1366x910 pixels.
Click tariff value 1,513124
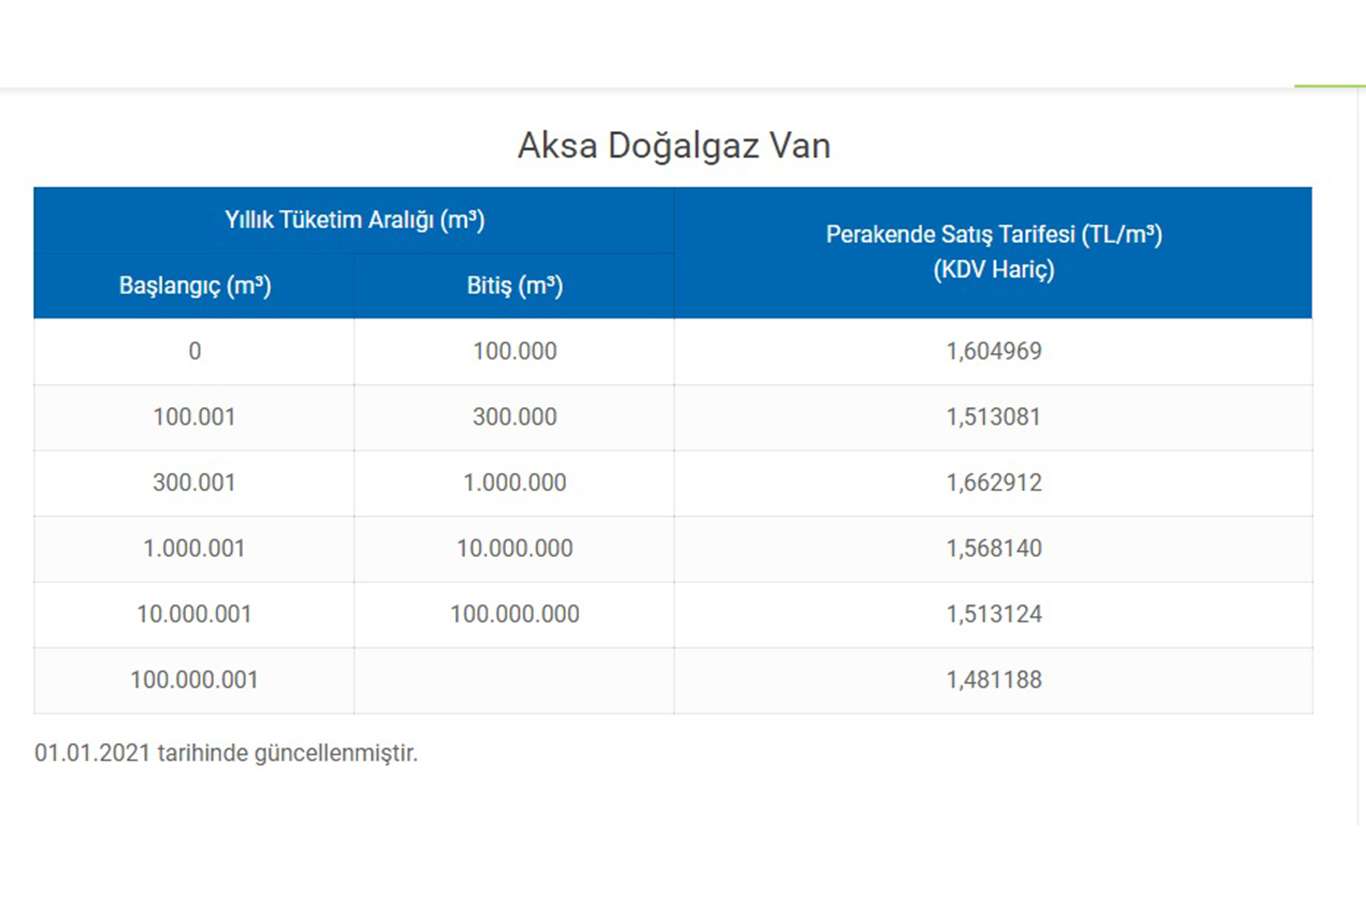993,615
